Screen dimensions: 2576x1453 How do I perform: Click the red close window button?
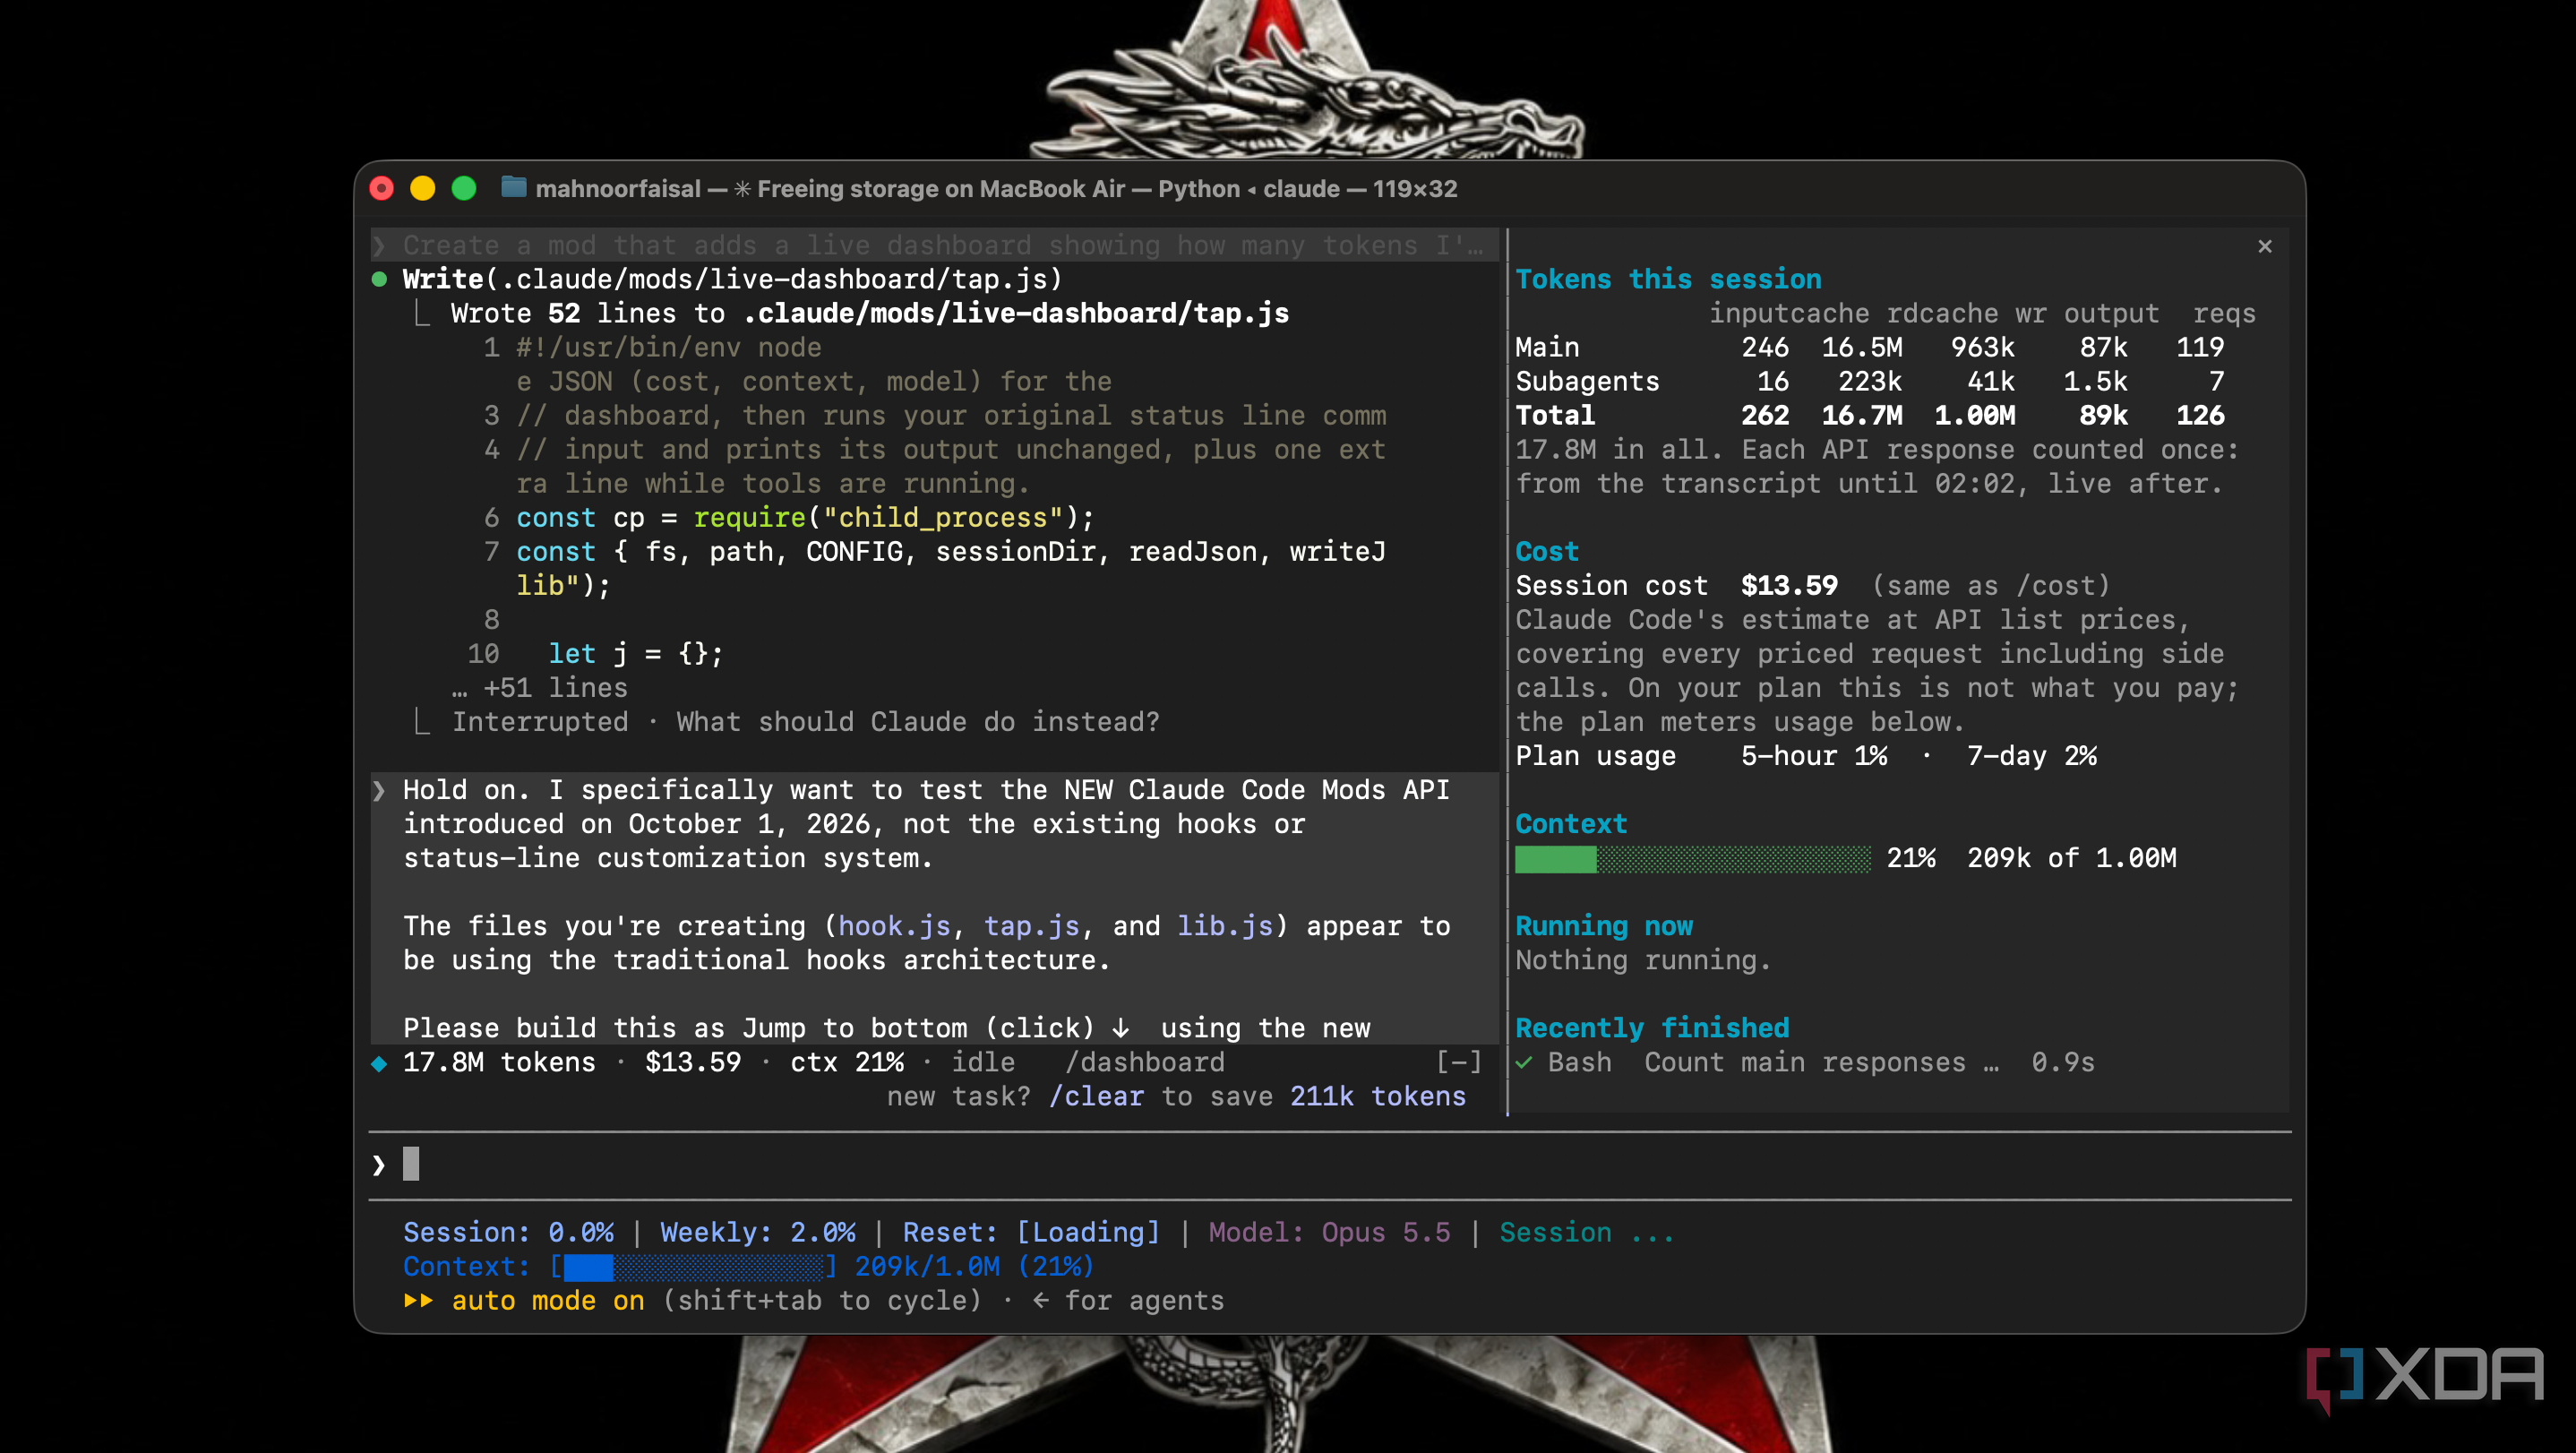click(x=381, y=188)
